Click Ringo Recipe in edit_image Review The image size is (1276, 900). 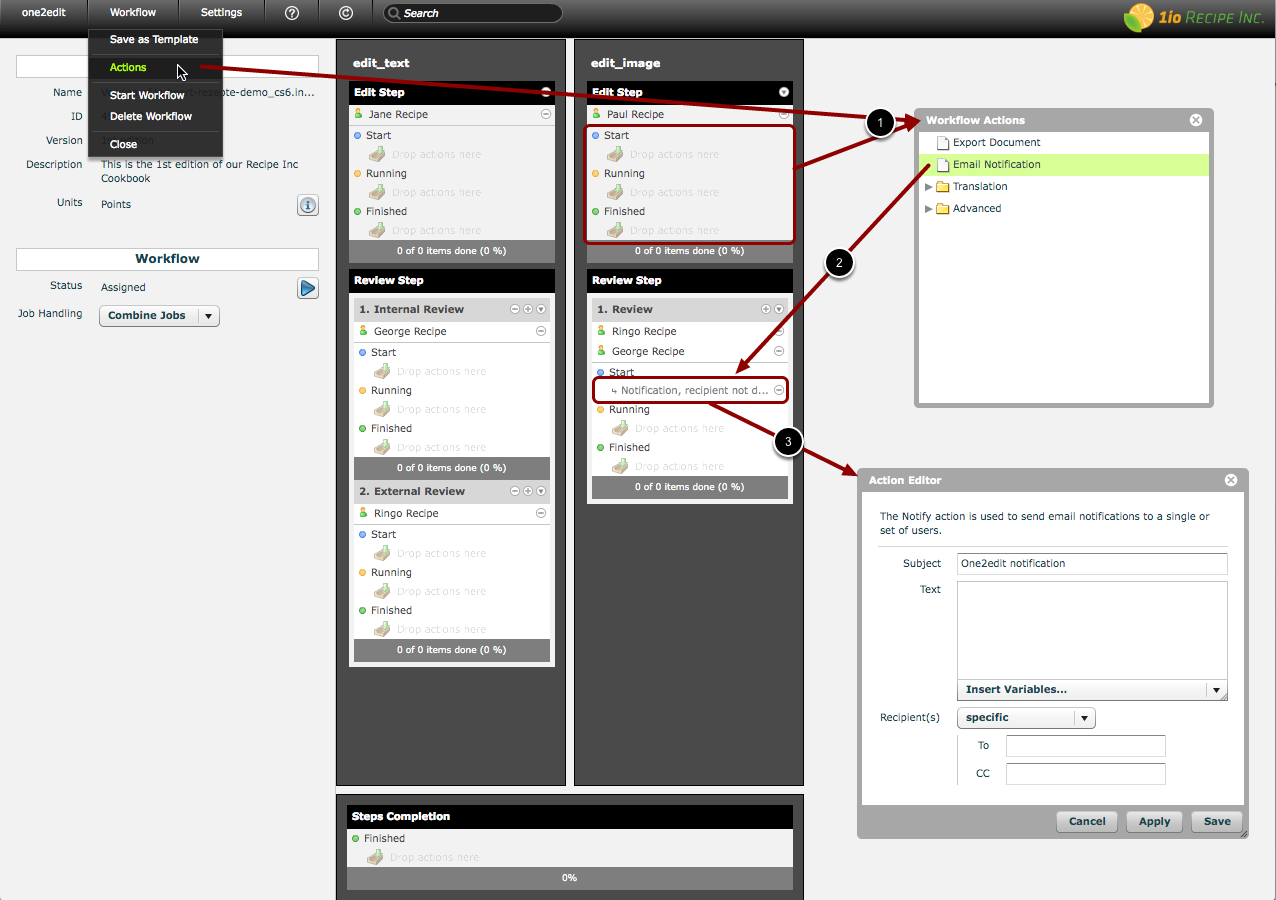point(644,331)
